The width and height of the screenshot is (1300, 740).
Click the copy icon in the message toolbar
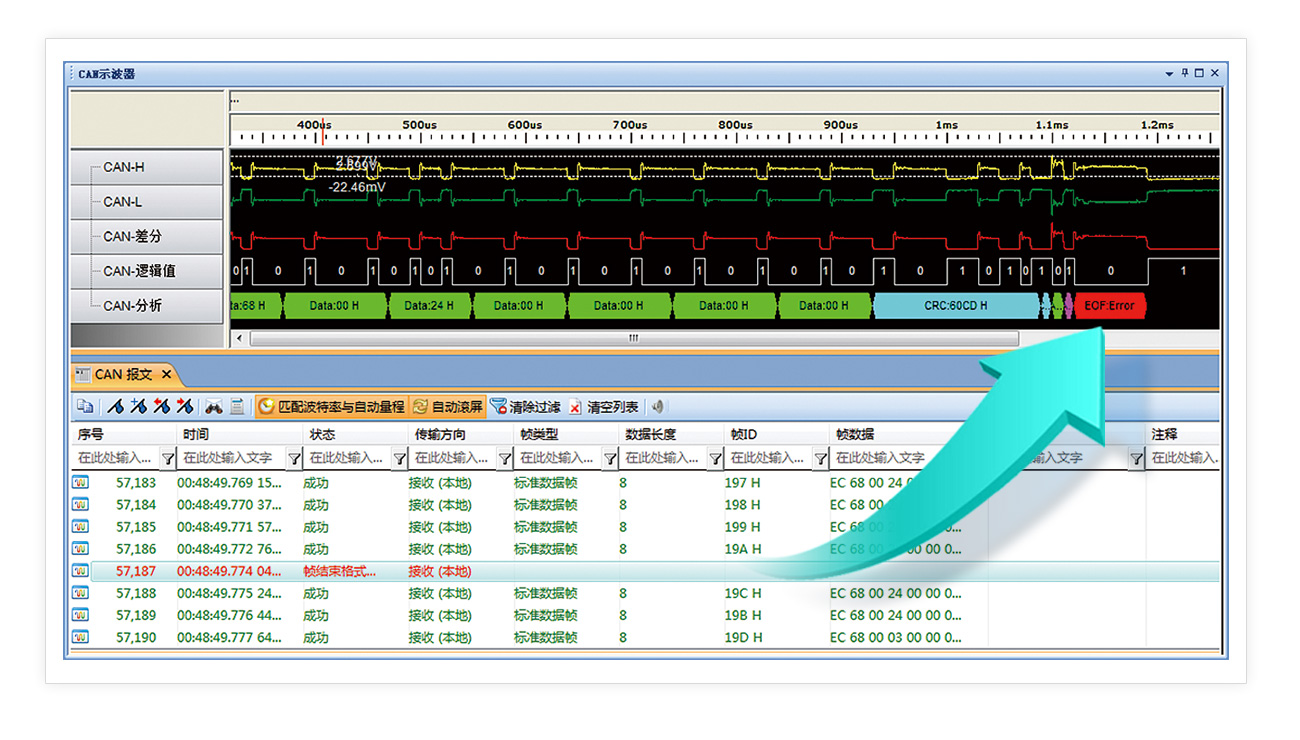(x=85, y=407)
